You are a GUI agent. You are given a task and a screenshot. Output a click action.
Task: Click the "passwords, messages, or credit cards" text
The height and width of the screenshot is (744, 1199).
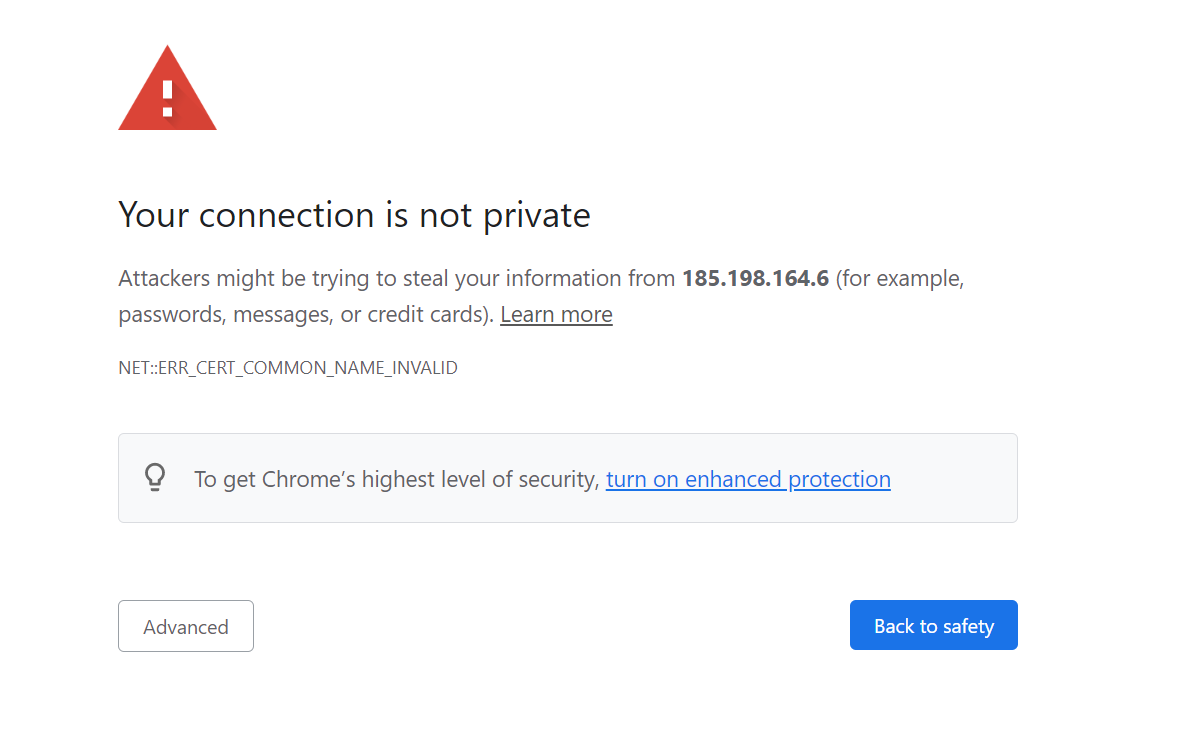[304, 314]
